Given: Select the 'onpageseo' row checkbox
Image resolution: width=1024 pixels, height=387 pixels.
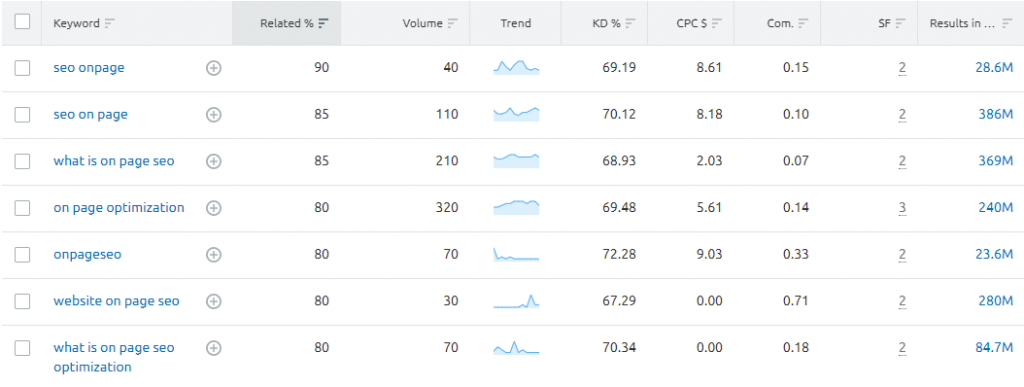Looking at the screenshot, I should pos(22,255).
